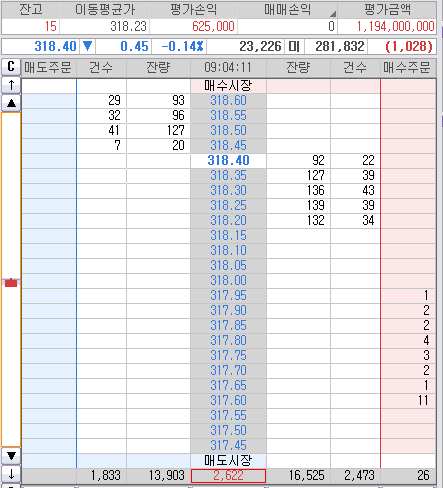The height and width of the screenshot is (488, 443).
Task: Click sell order cell at price 318.60
Action: 49,101
